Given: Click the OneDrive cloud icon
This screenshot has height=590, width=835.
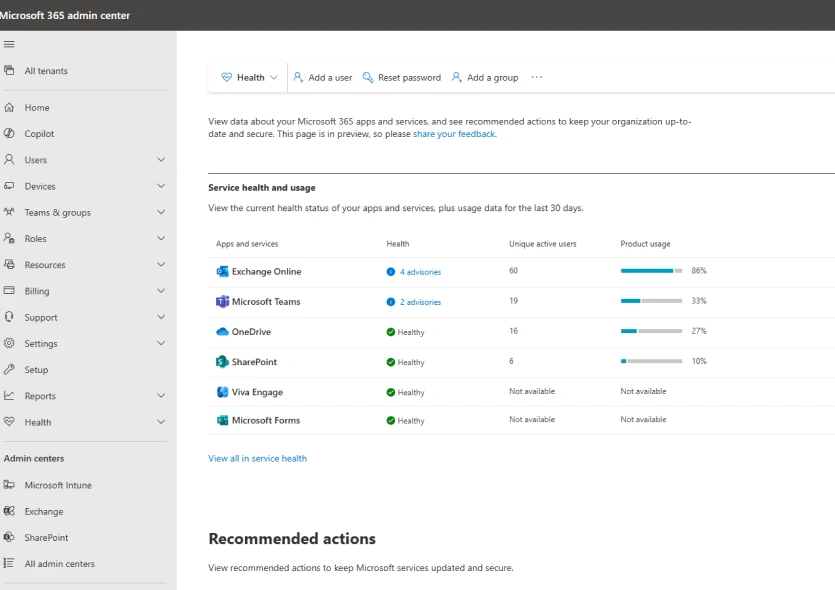Looking at the screenshot, I should tap(222, 332).
